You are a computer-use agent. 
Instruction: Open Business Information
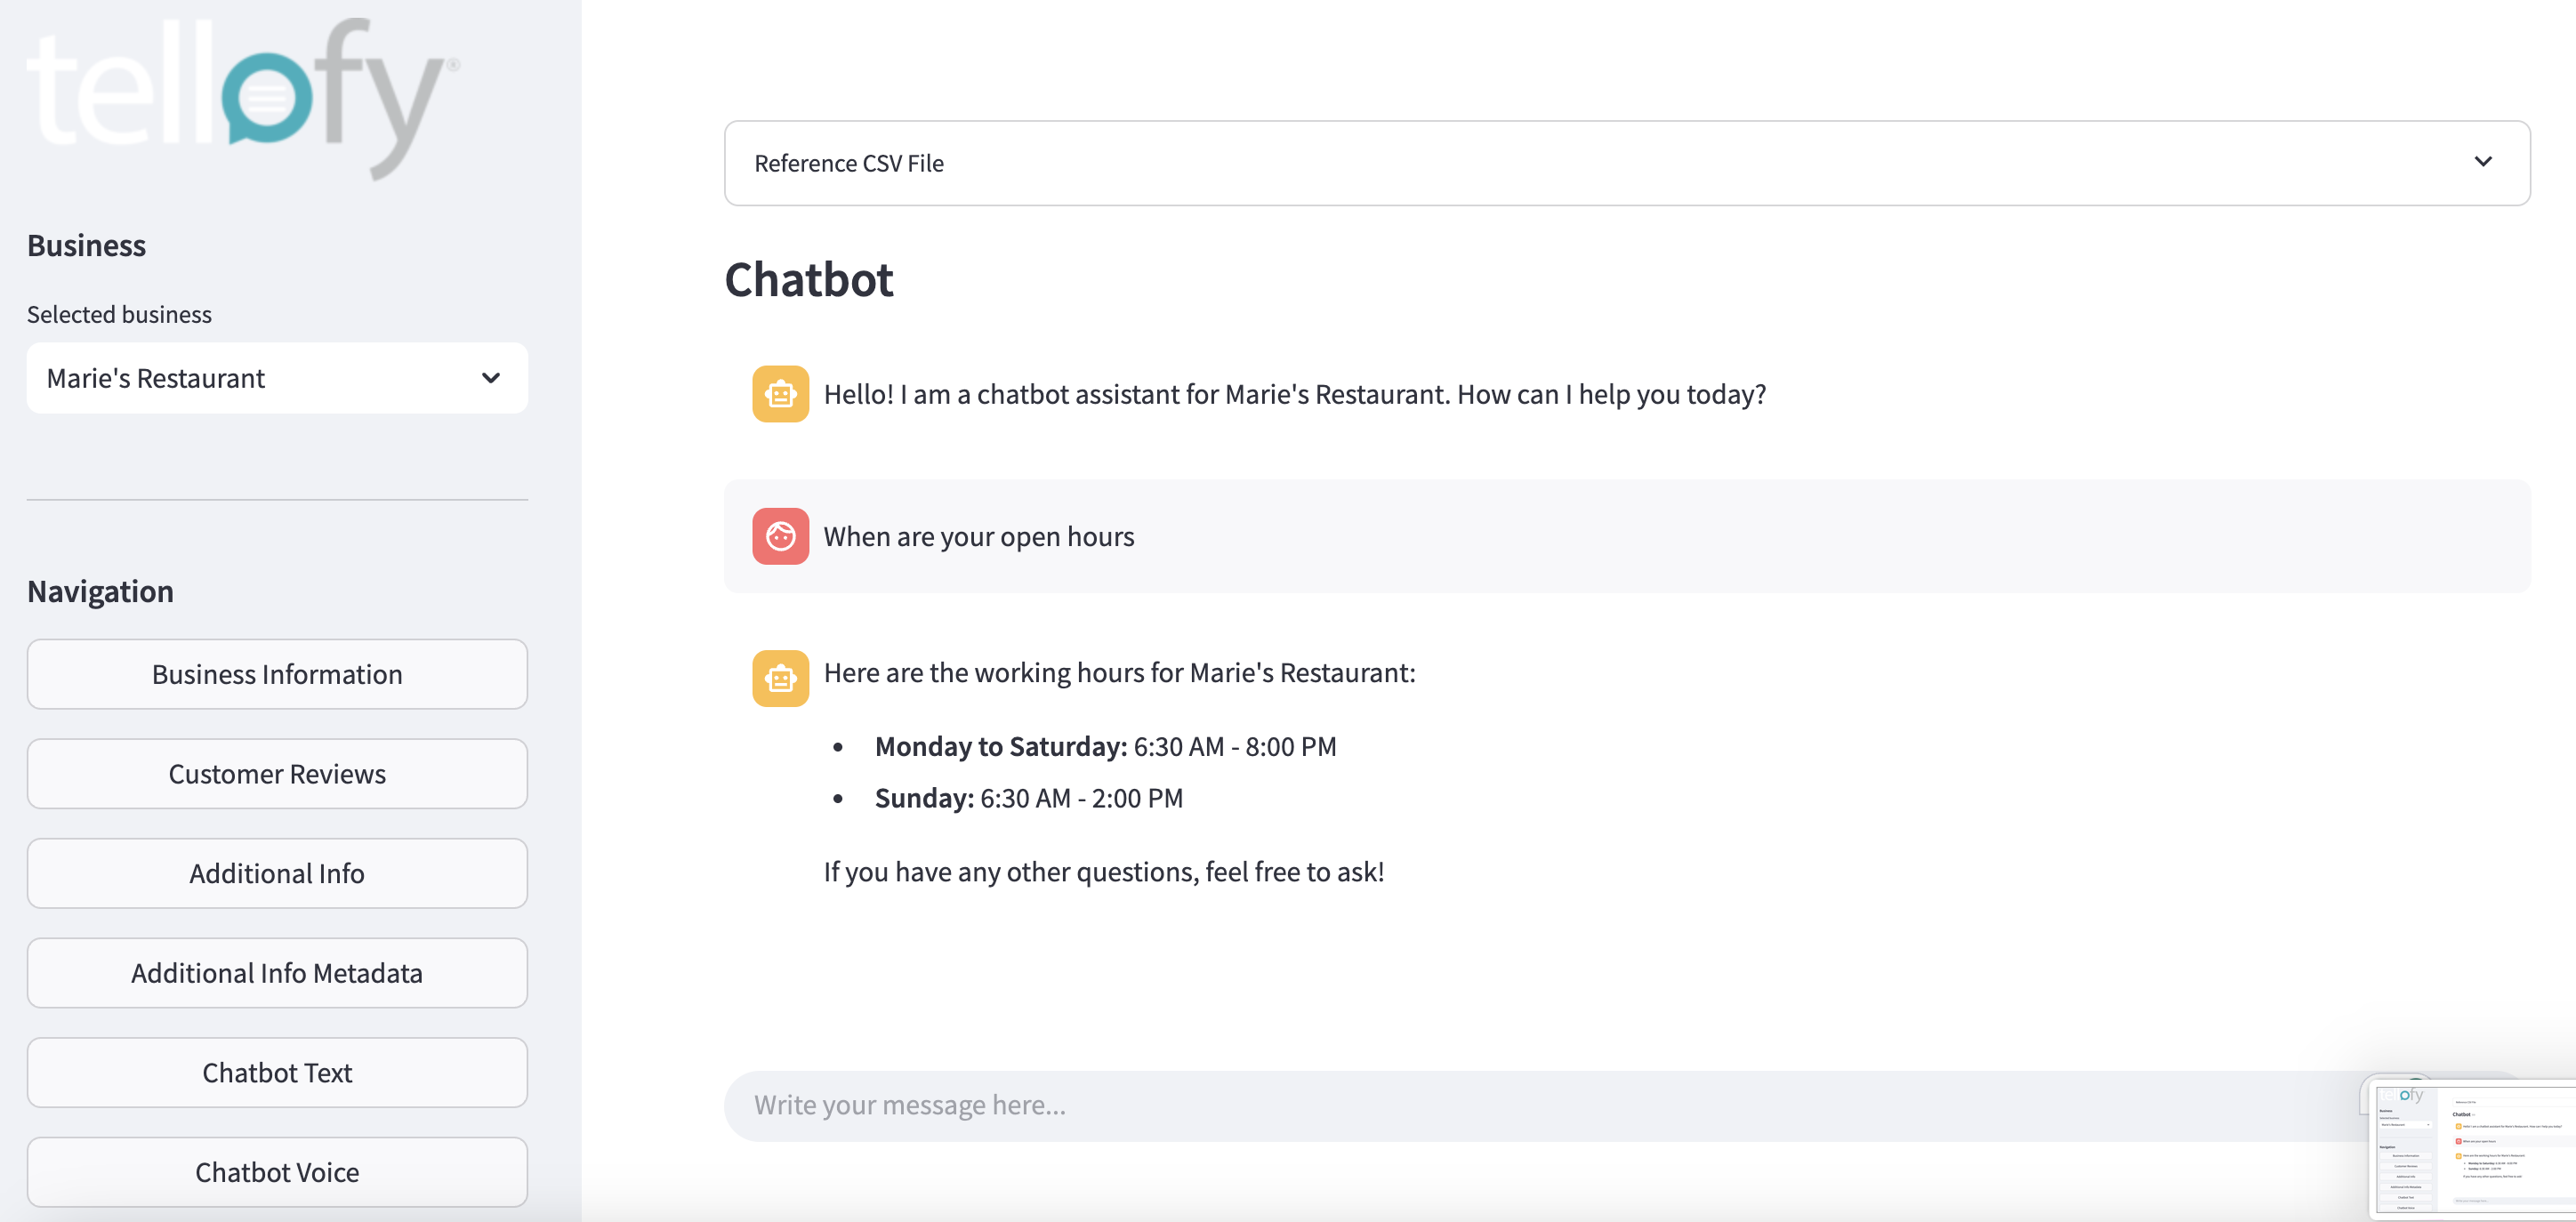tap(277, 673)
